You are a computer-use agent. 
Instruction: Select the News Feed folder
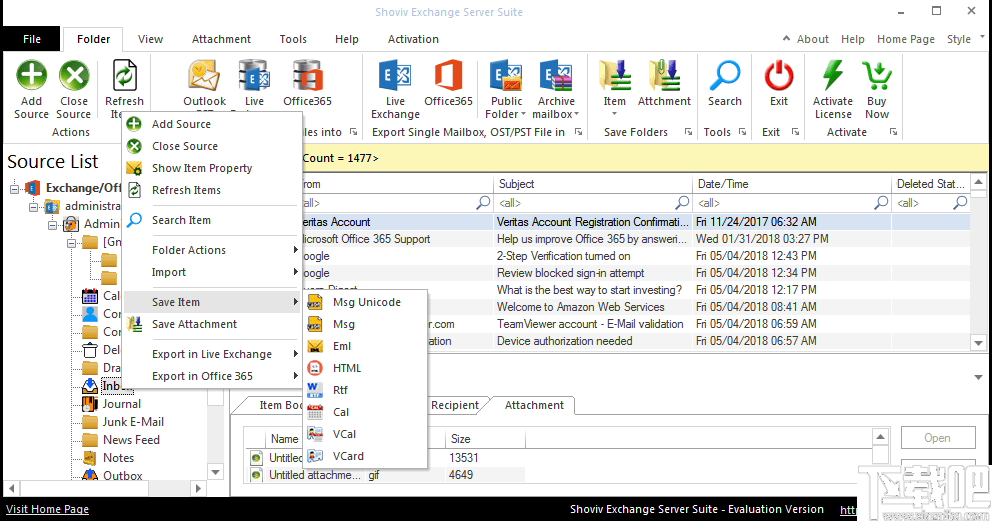131,440
